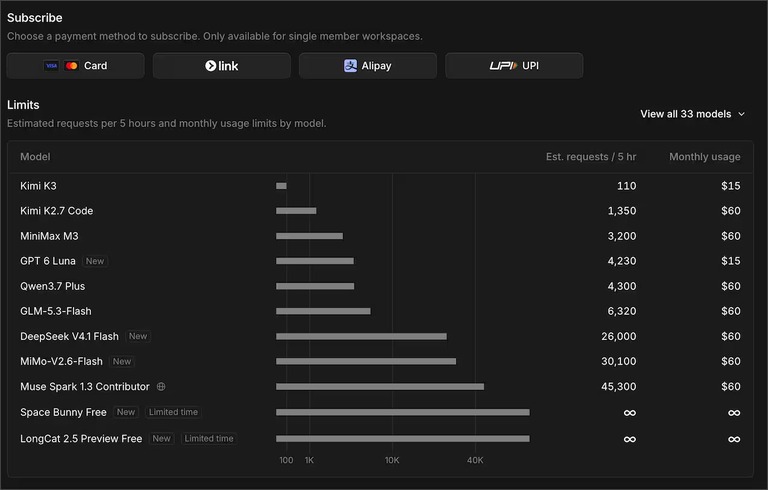This screenshot has width=768, height=490.
Task: Click the infinity monthly usage for LongCat 2.5 Preview
Action: point(734,440)
